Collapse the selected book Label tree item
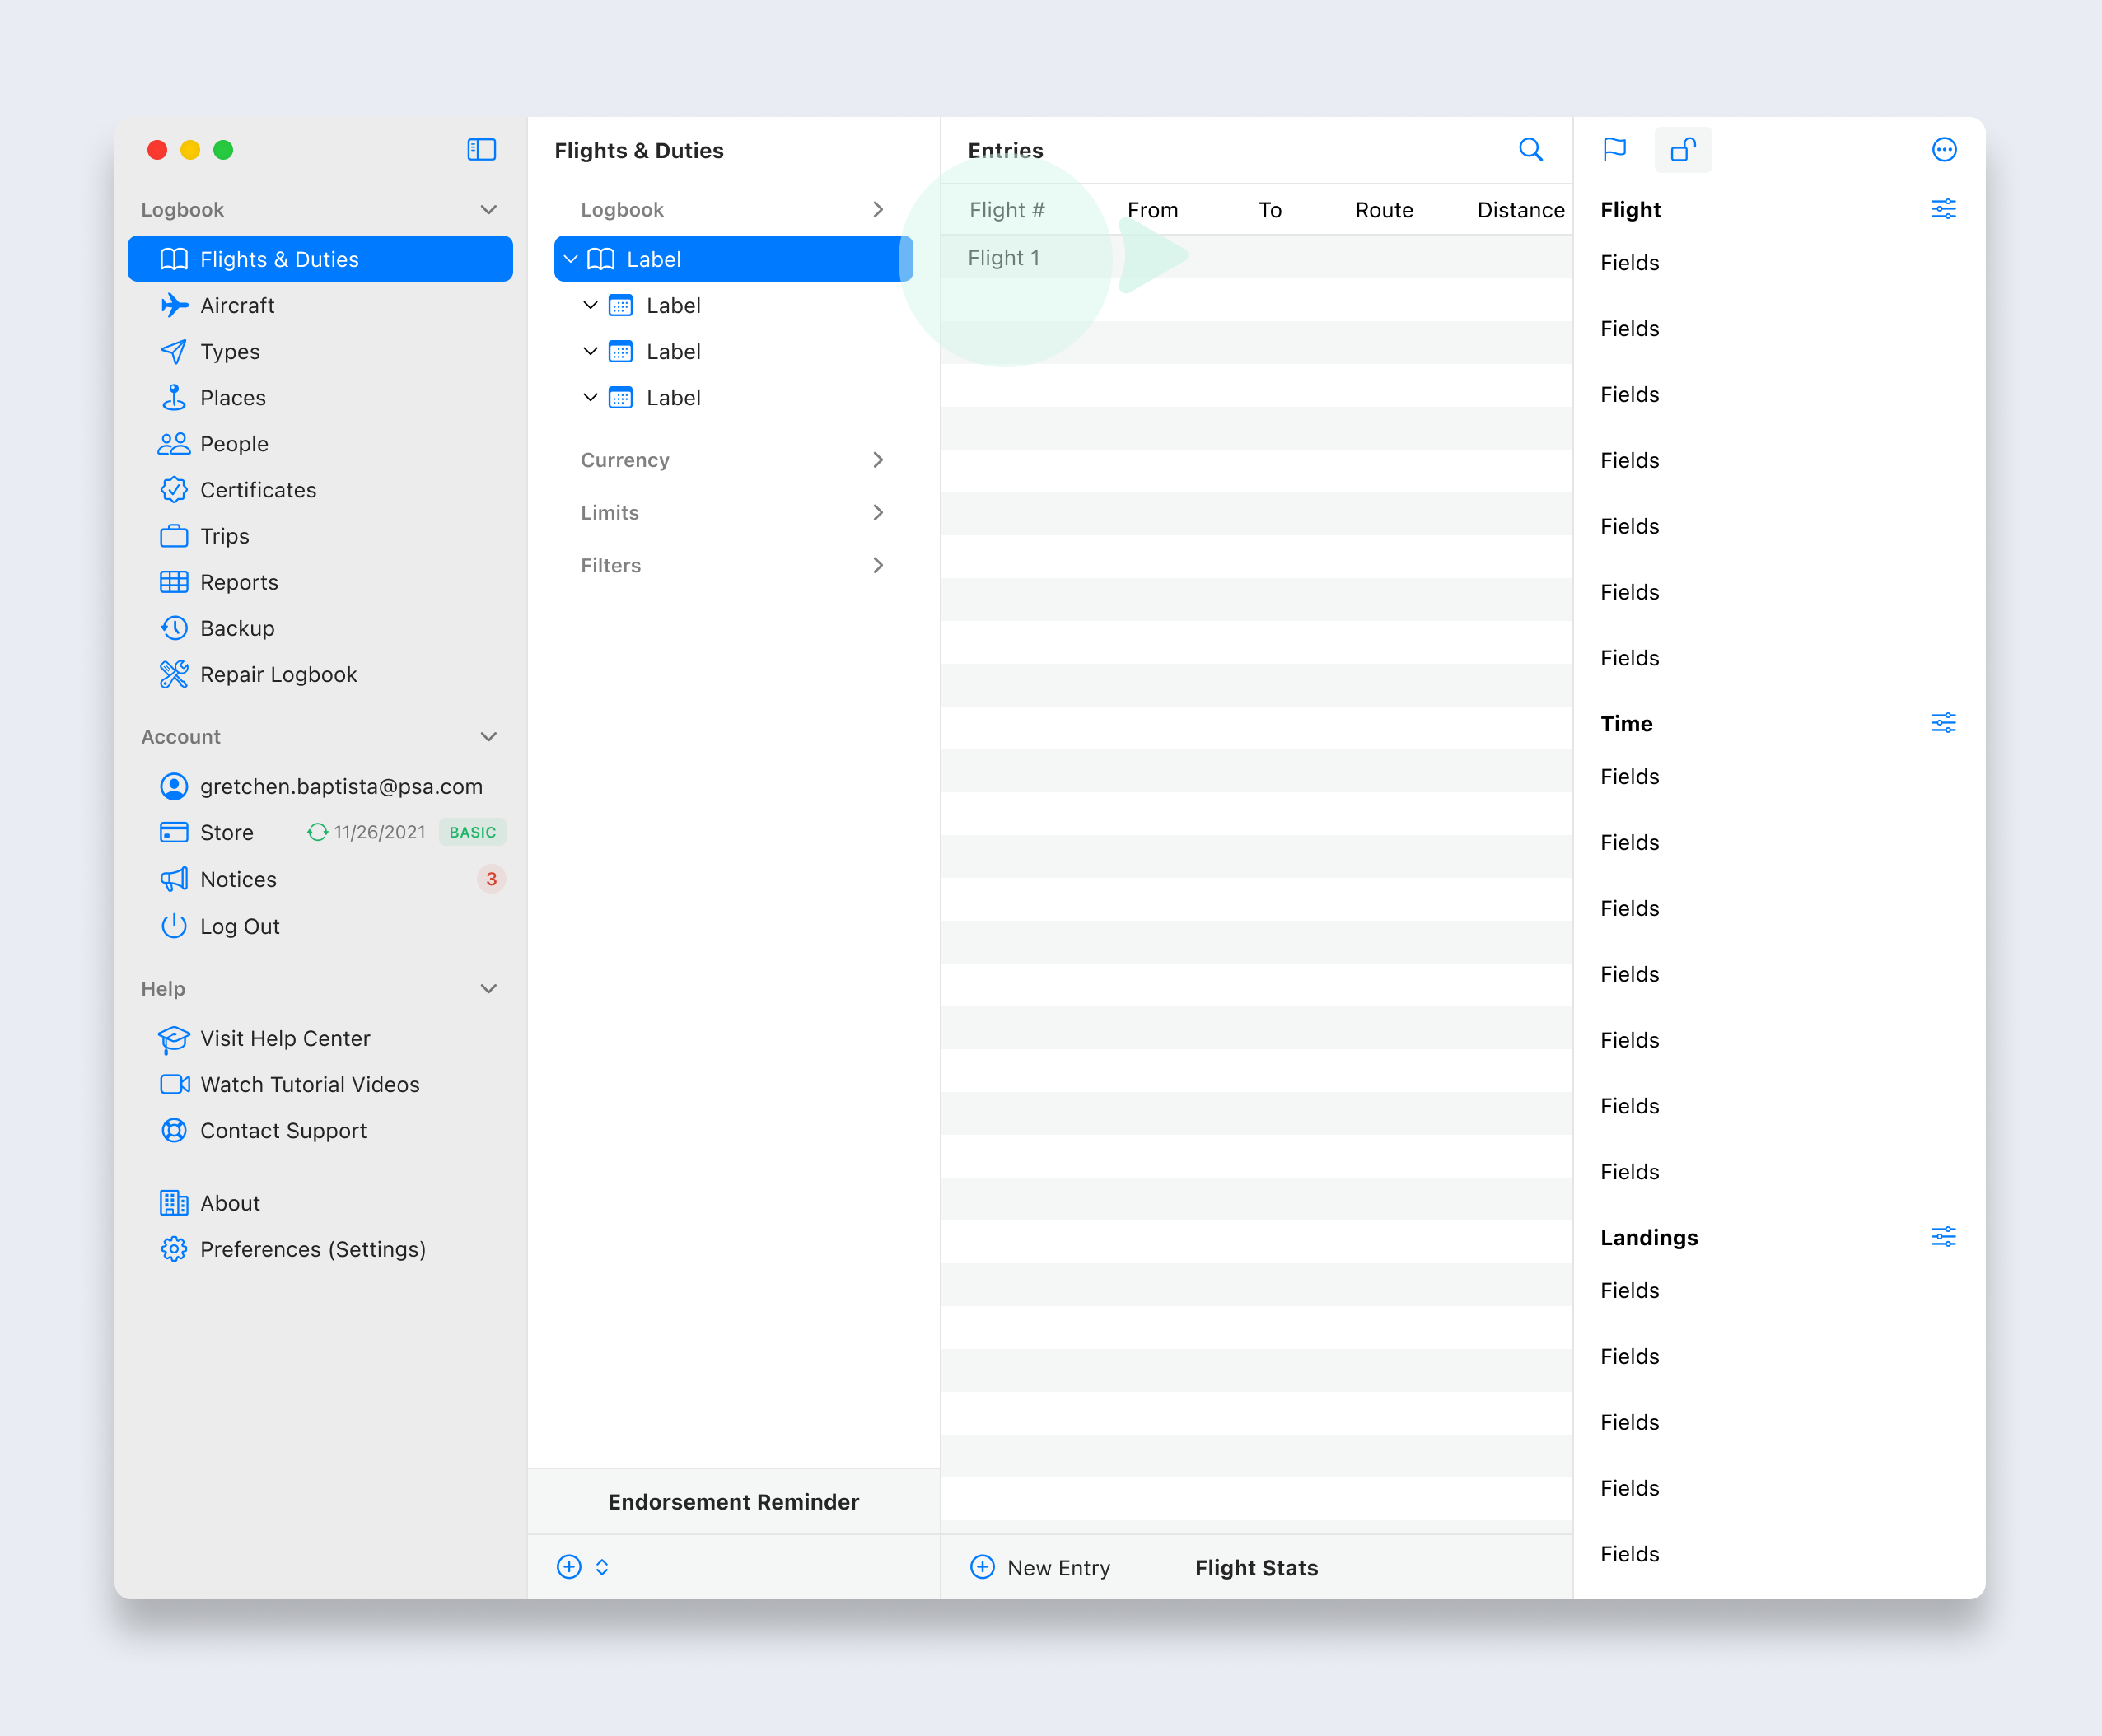 tap(571, 259)
